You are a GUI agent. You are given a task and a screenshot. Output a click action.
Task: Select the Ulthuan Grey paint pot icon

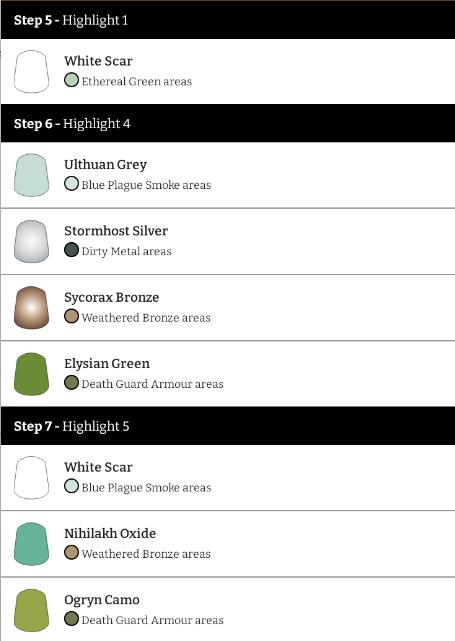pos(31,175)
